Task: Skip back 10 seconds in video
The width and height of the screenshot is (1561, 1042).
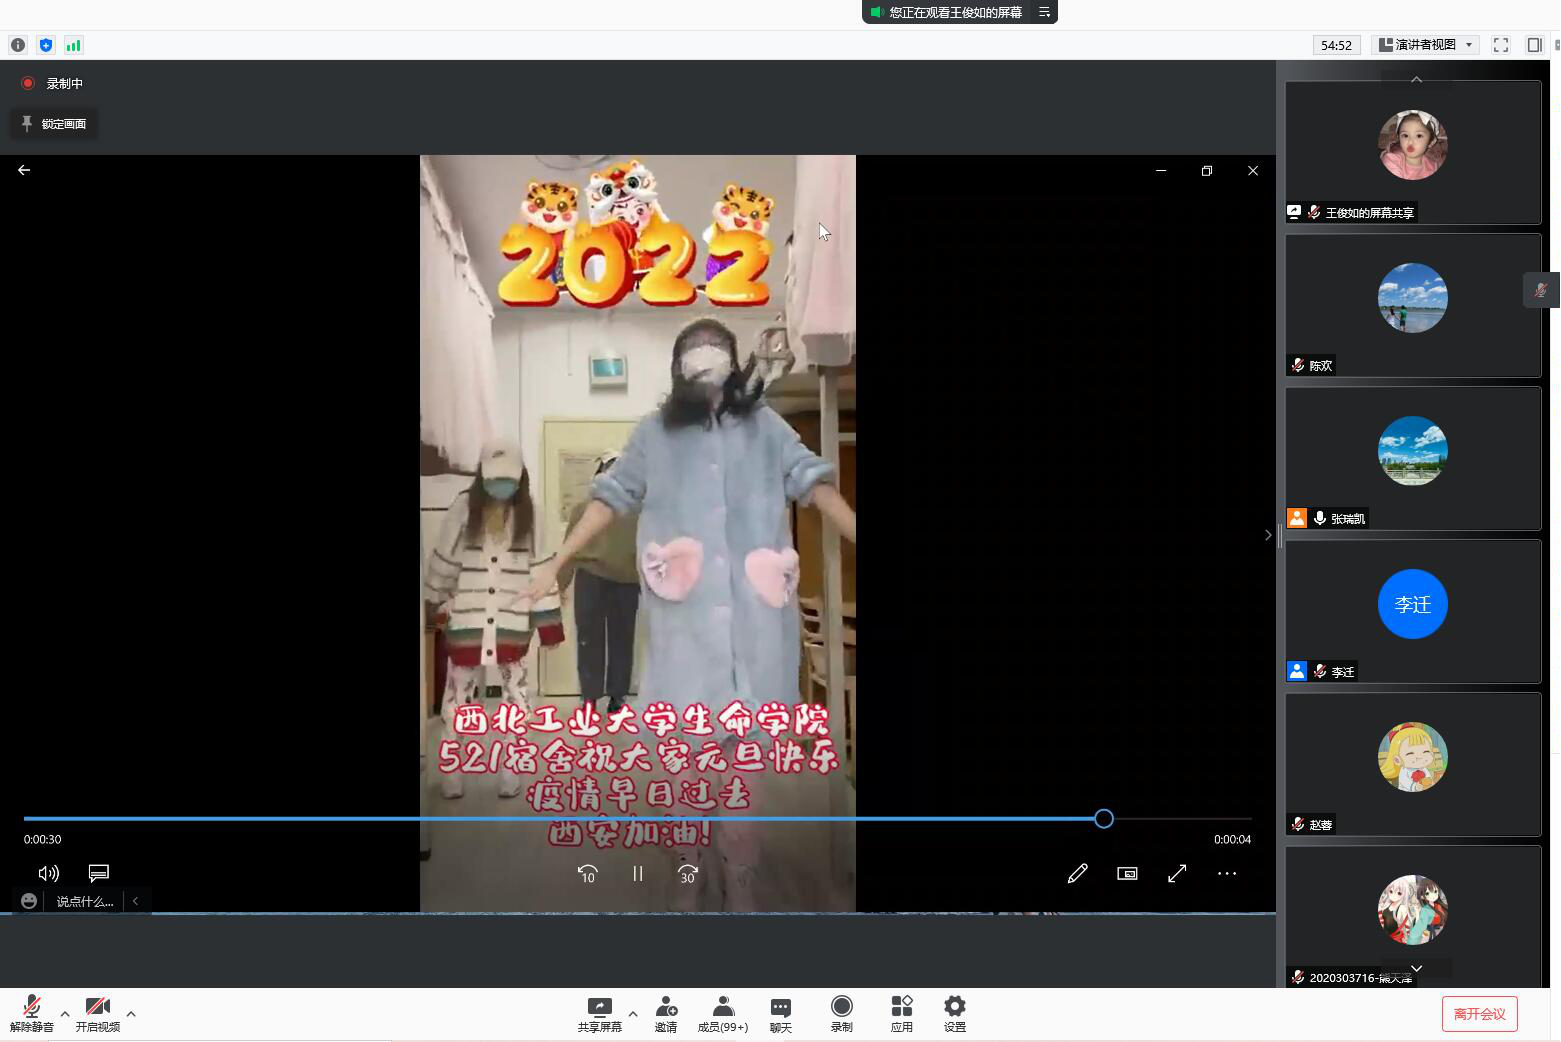Action: (587, 873)
